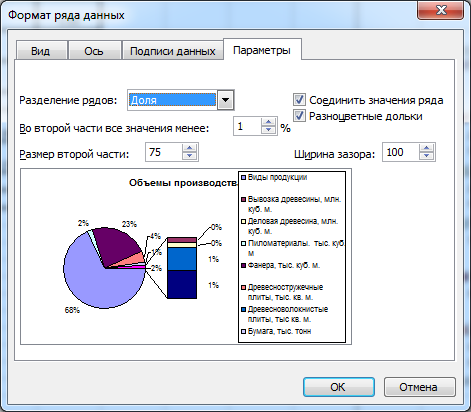Open the Разделение рядов dropdown arrow
The image size is (471, 412).
[226, 100]
